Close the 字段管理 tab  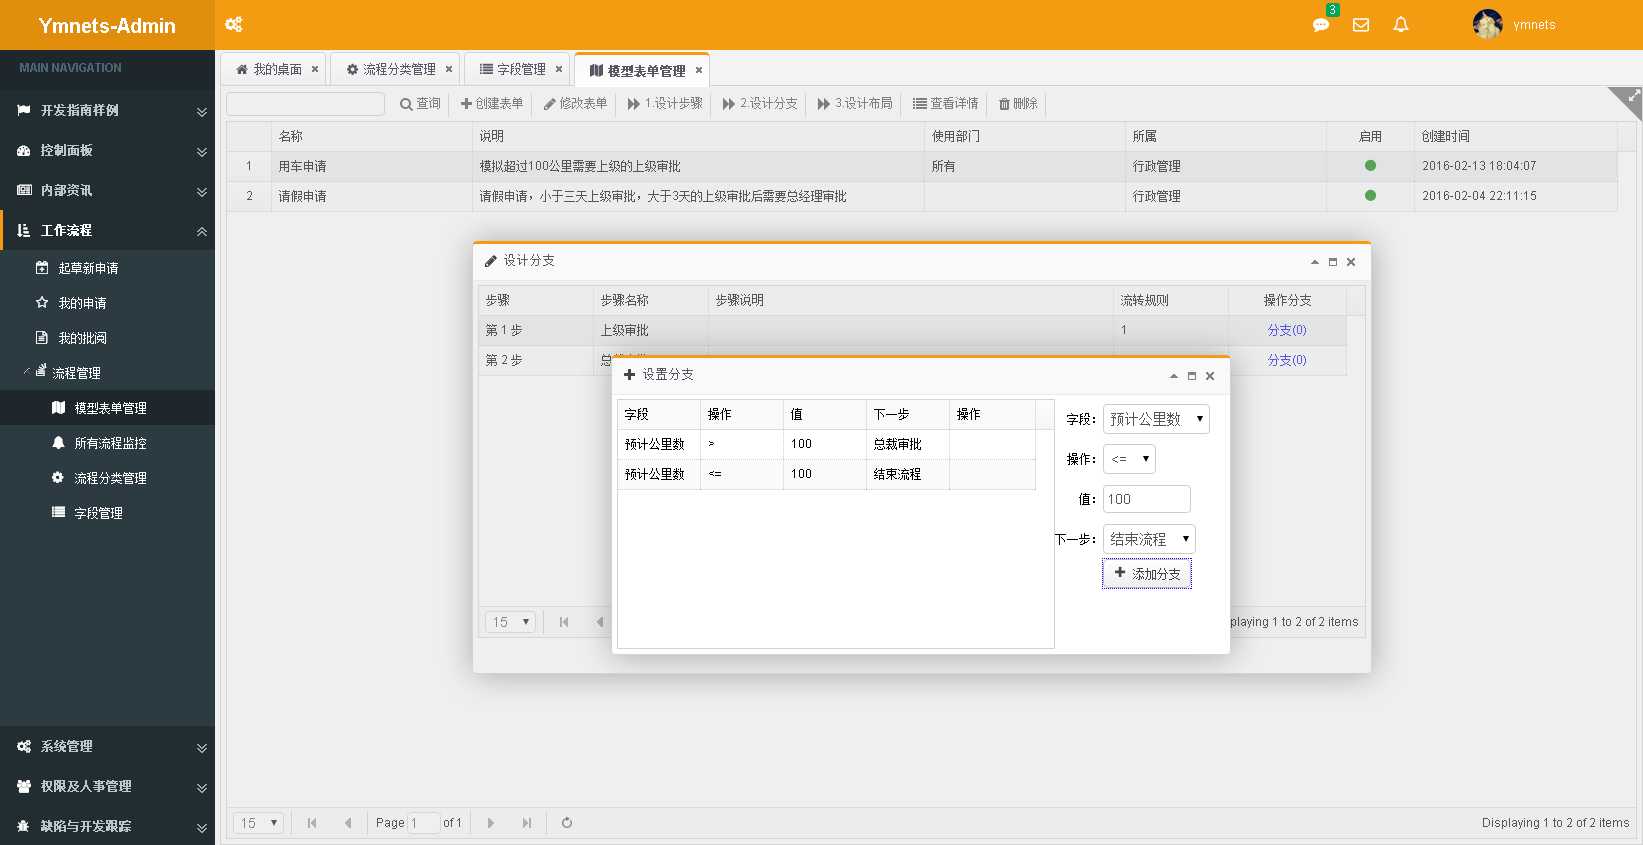559,70
